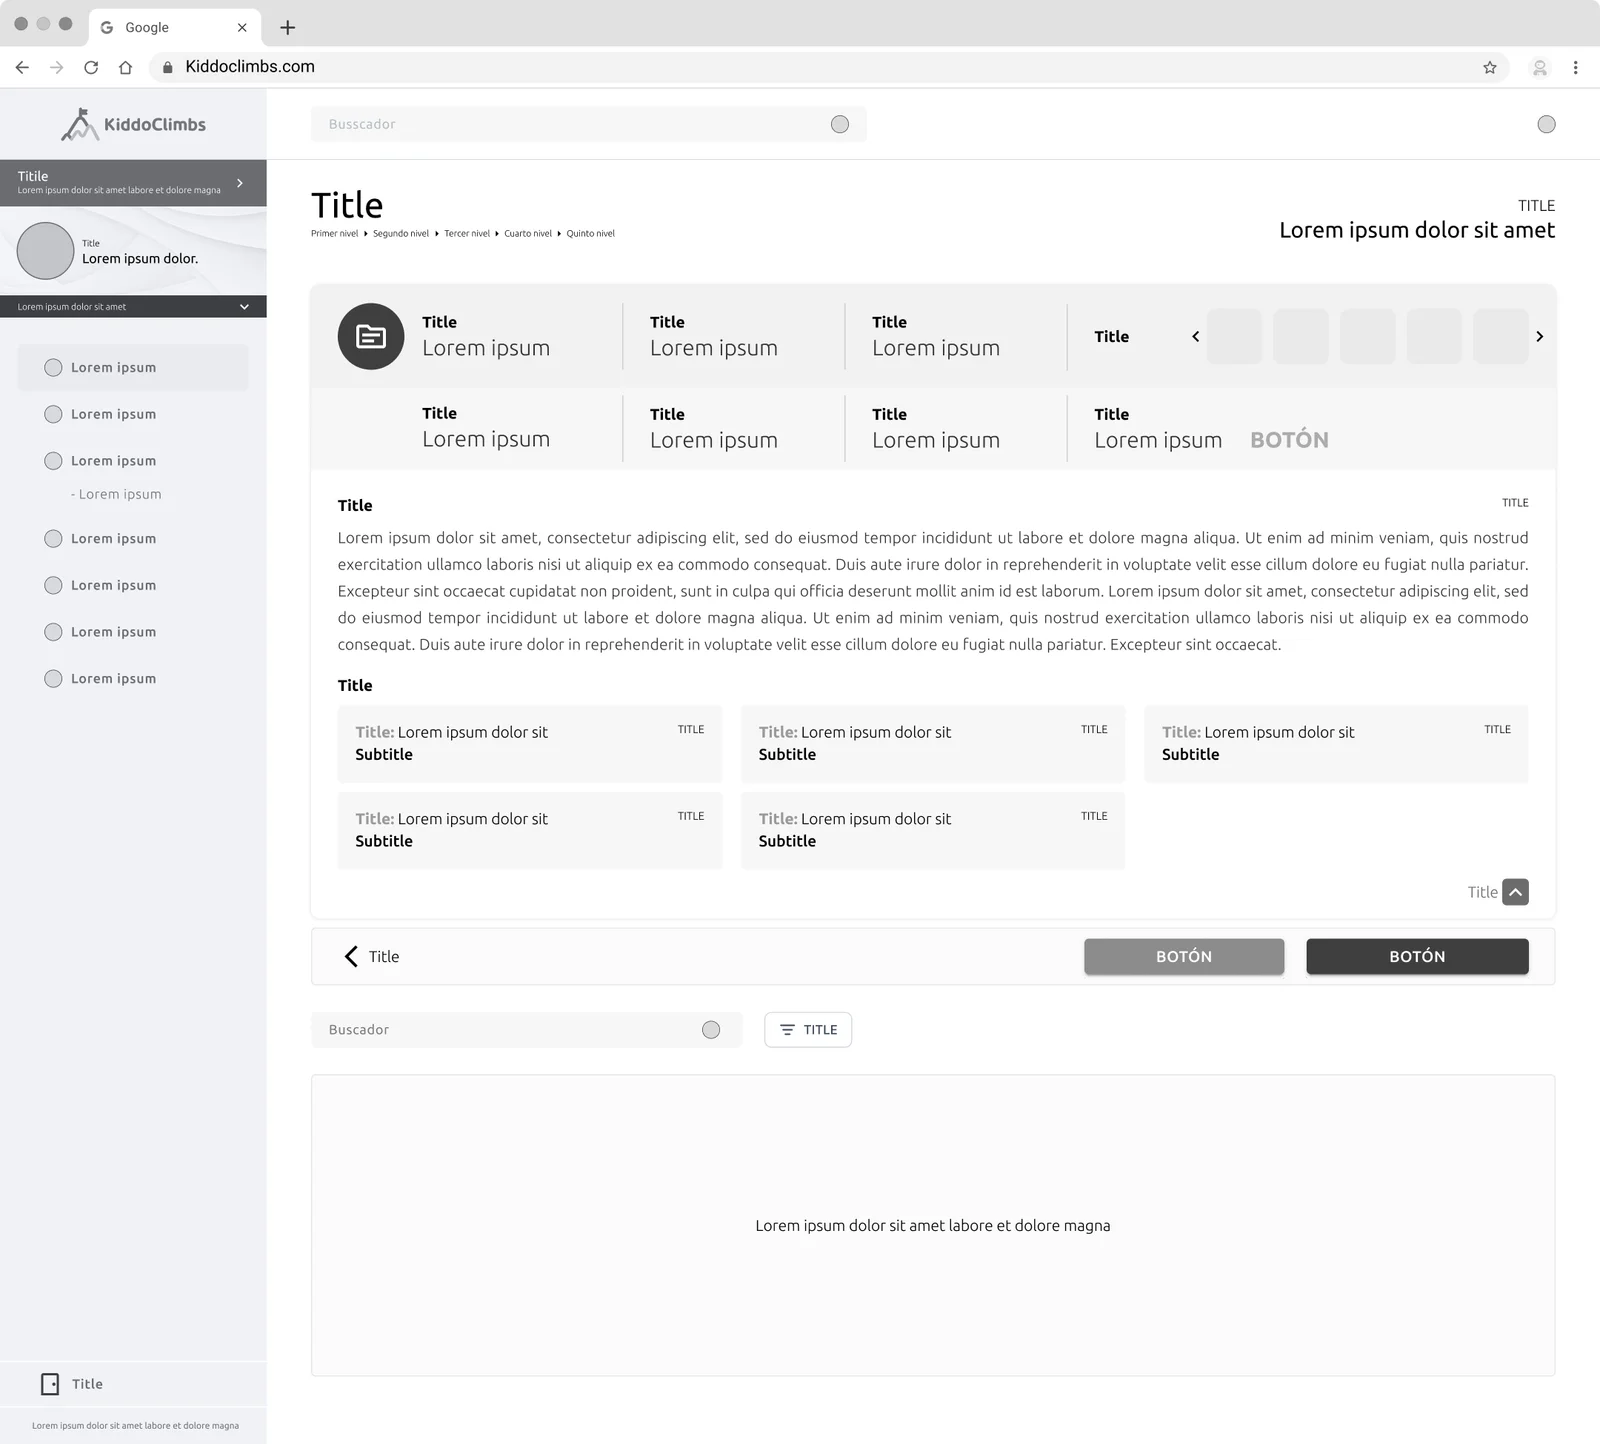Image resolution: width=1600 pixels, height=1444 pixels.
Task: Click the browser home icon
Action: (125, 67)
